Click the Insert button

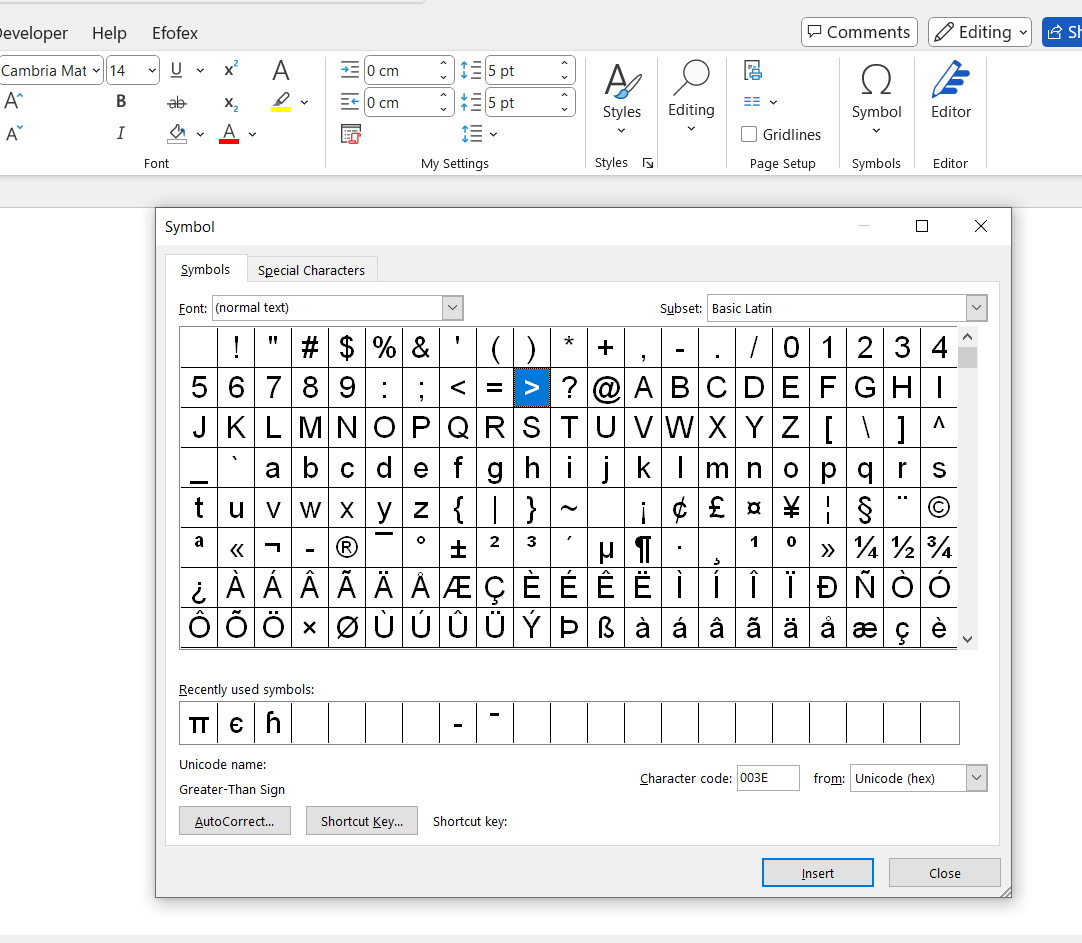click(x=818, y=873)
